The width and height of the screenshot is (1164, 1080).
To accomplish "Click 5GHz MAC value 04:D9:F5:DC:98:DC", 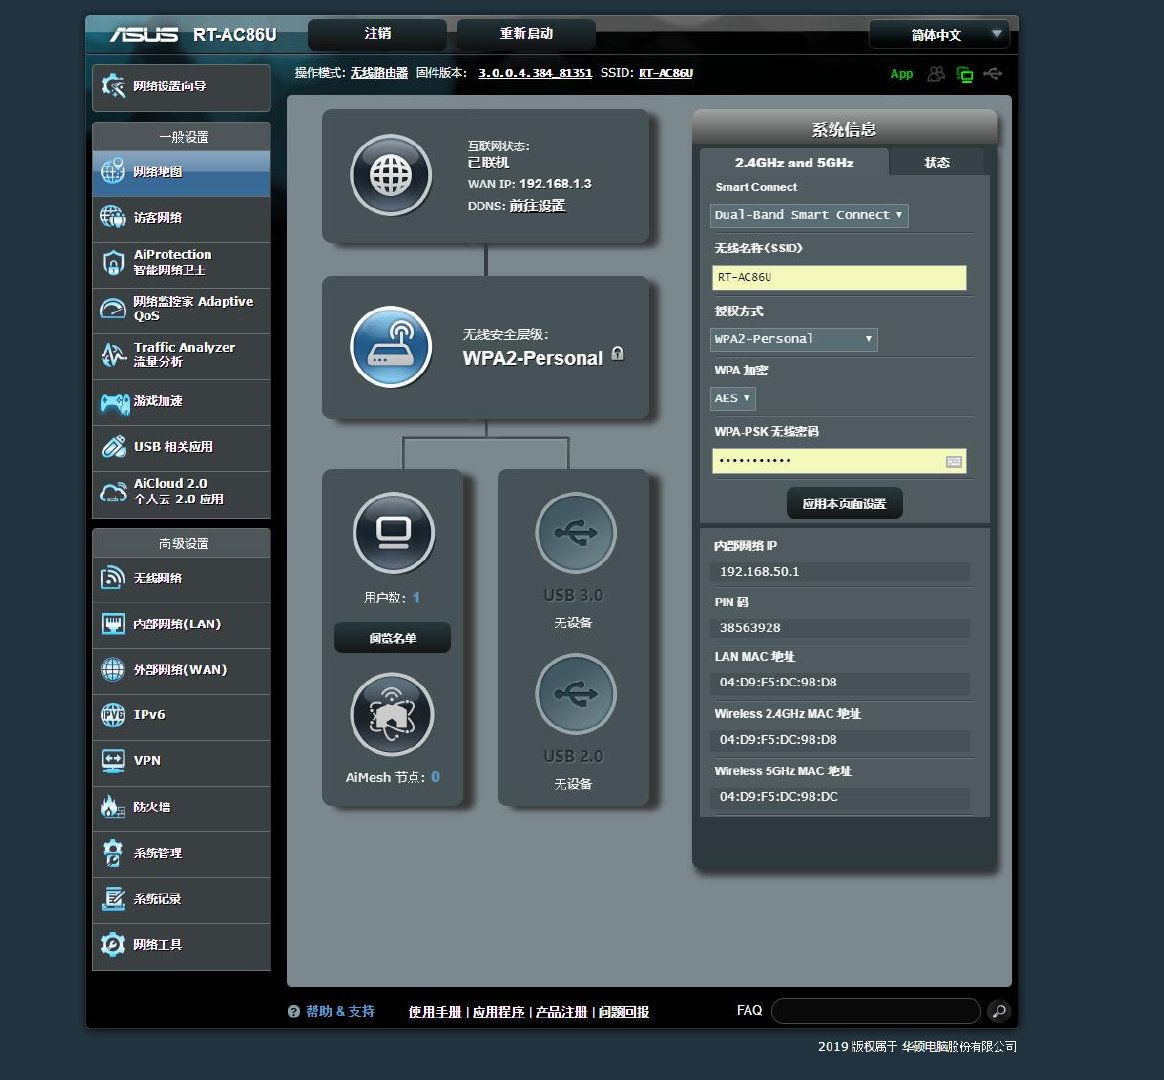I will click(779, 796).
